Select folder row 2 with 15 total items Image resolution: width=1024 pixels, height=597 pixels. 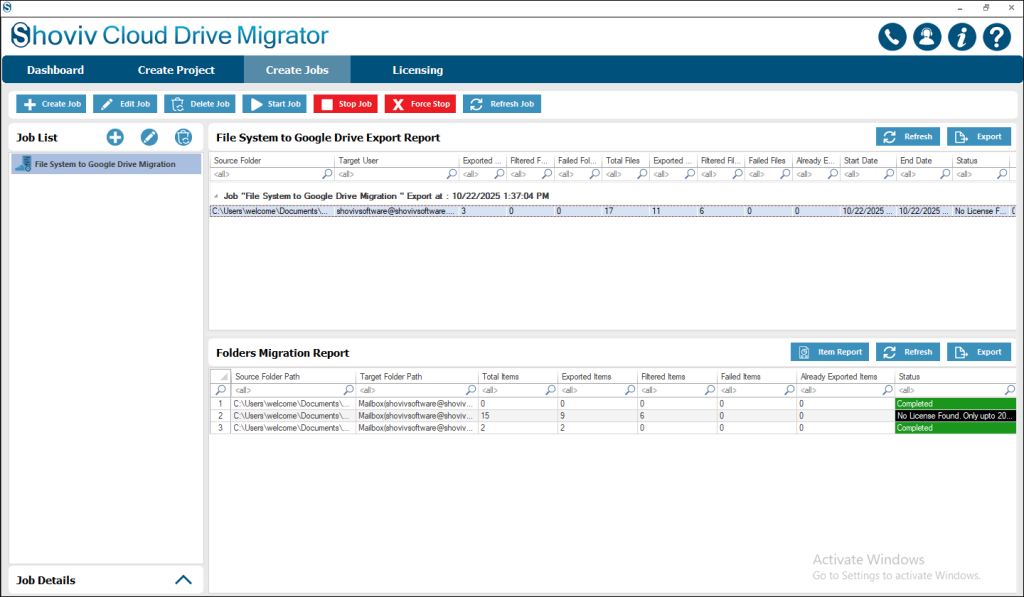click(x=613, y=415)
